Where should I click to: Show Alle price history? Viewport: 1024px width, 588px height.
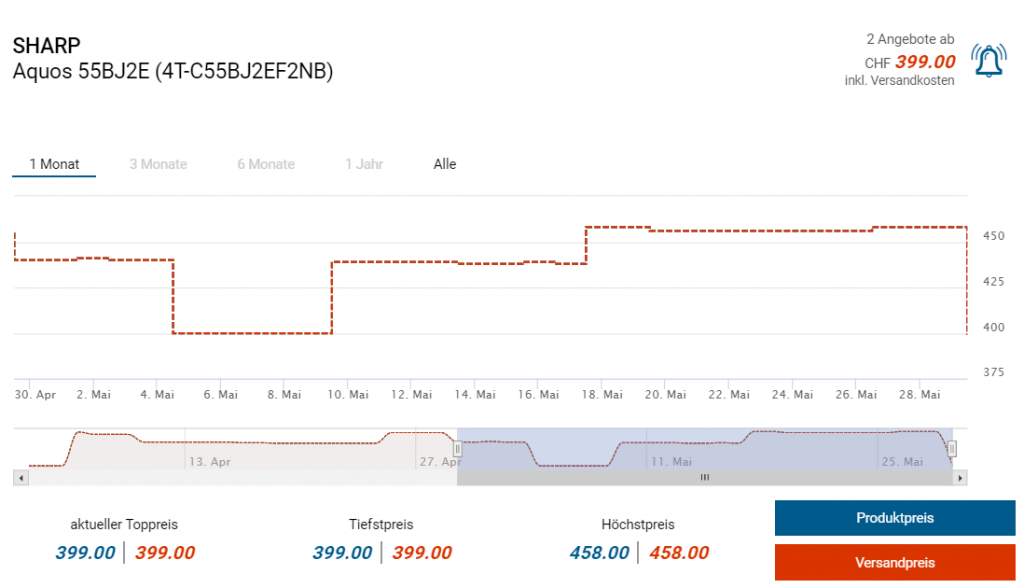coord(445,164)
